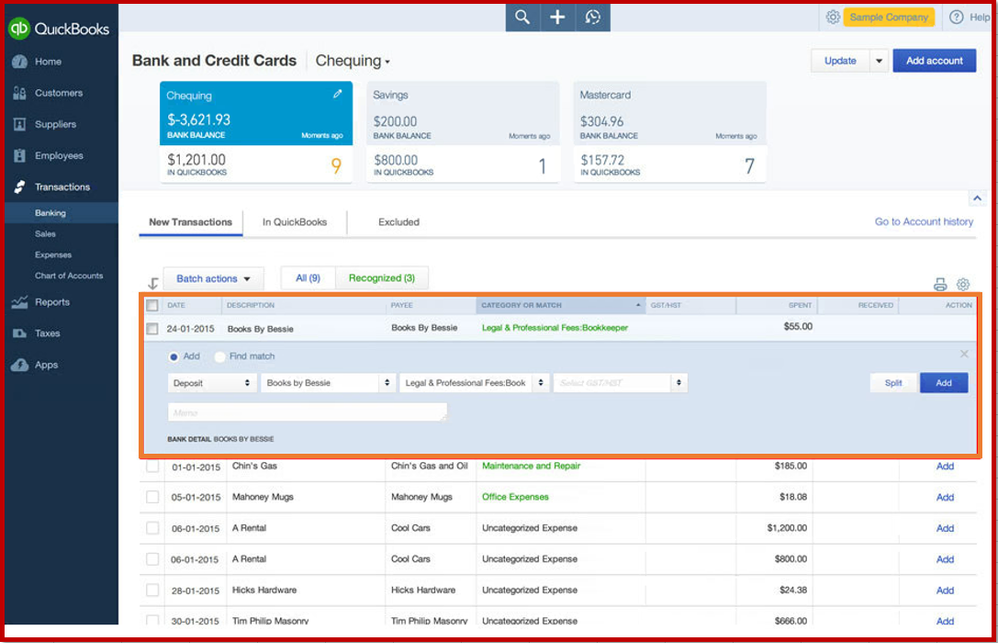Screen dimensions: 998x643
Task: Click the Apps cloud icon
Action: pyautogui.click(x=20, y=365)
